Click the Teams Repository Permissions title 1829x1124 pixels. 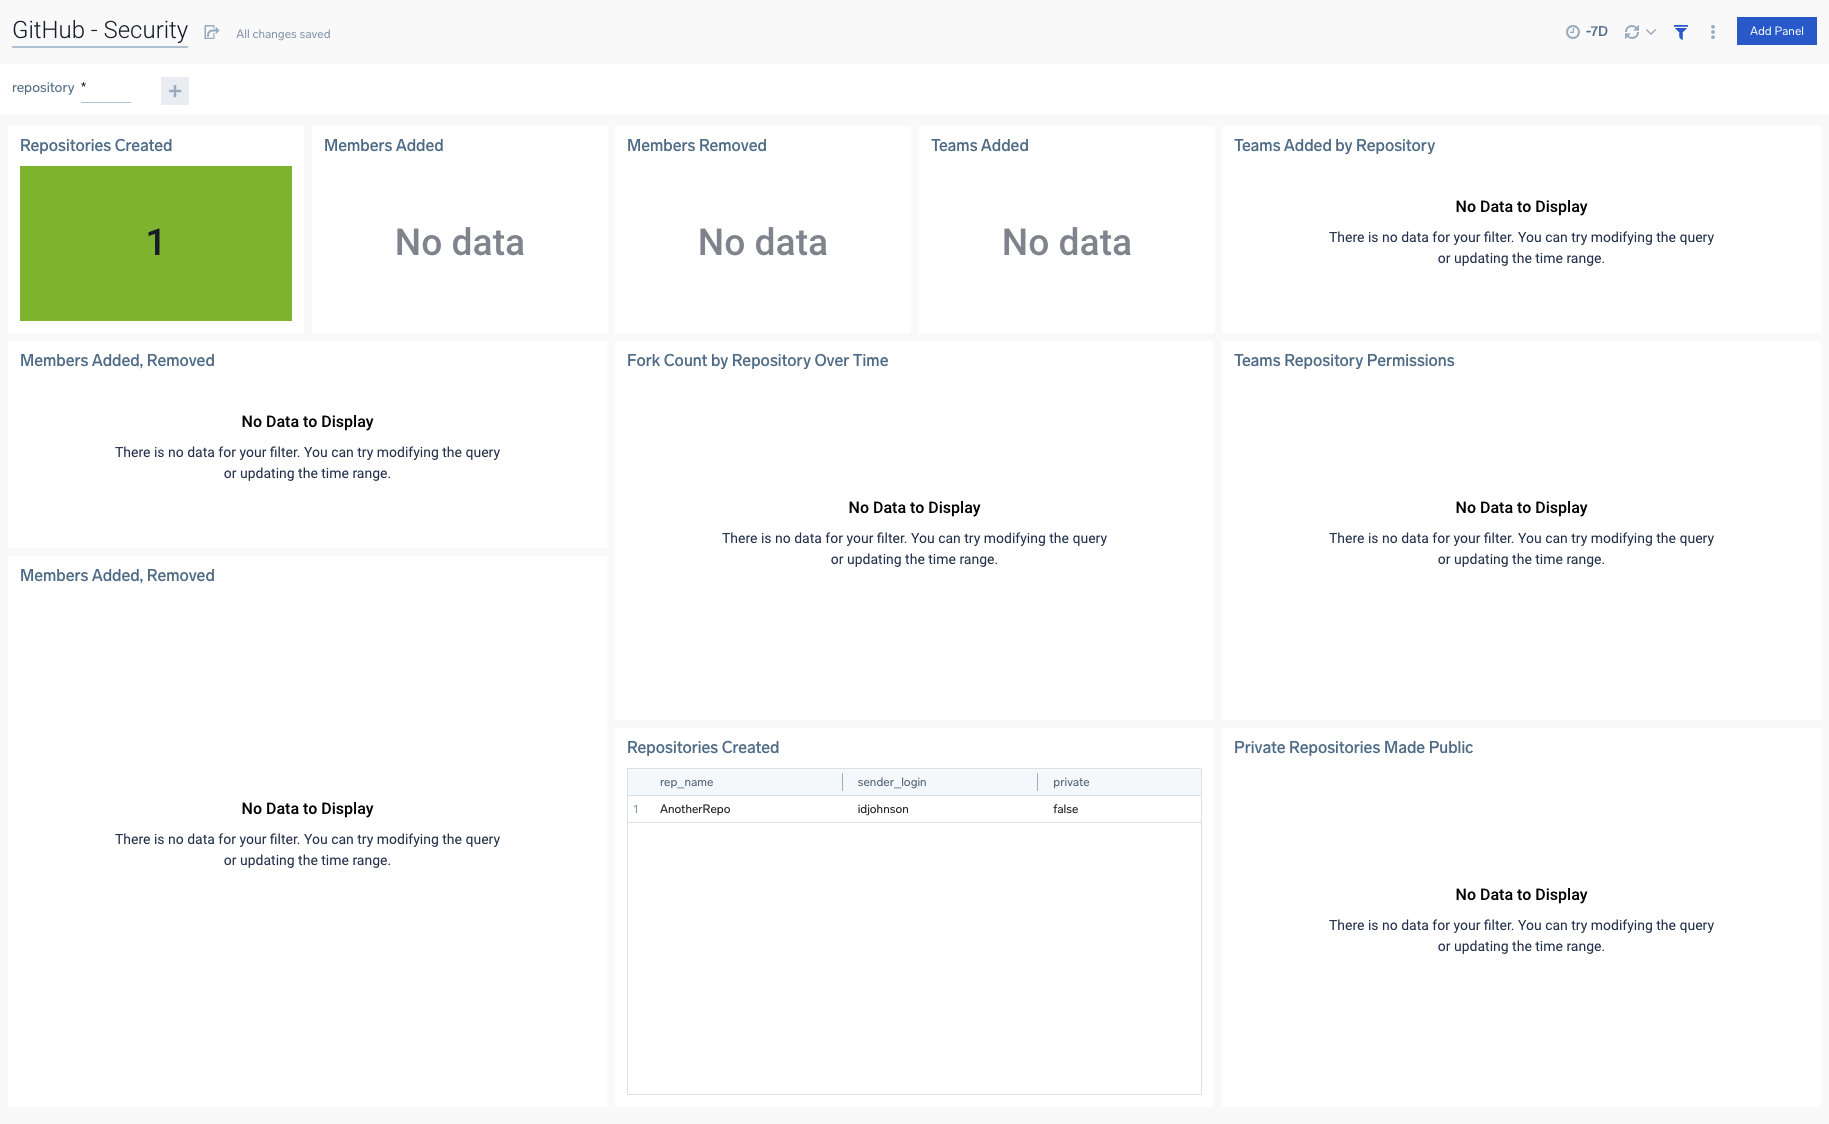[1344, 360]
